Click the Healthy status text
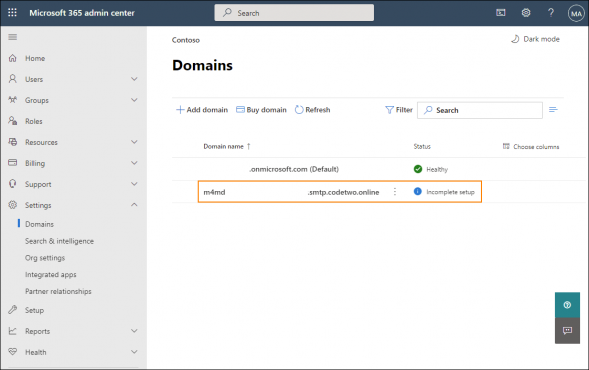This screenshot has width=589, height=370. pyautogui.click(x=437, y=169)
